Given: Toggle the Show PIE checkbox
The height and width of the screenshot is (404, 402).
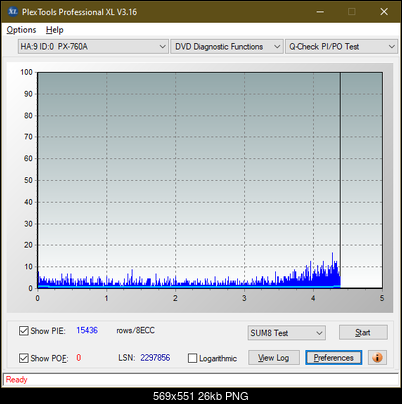Looking at the screenshot, I should [24, 331].
